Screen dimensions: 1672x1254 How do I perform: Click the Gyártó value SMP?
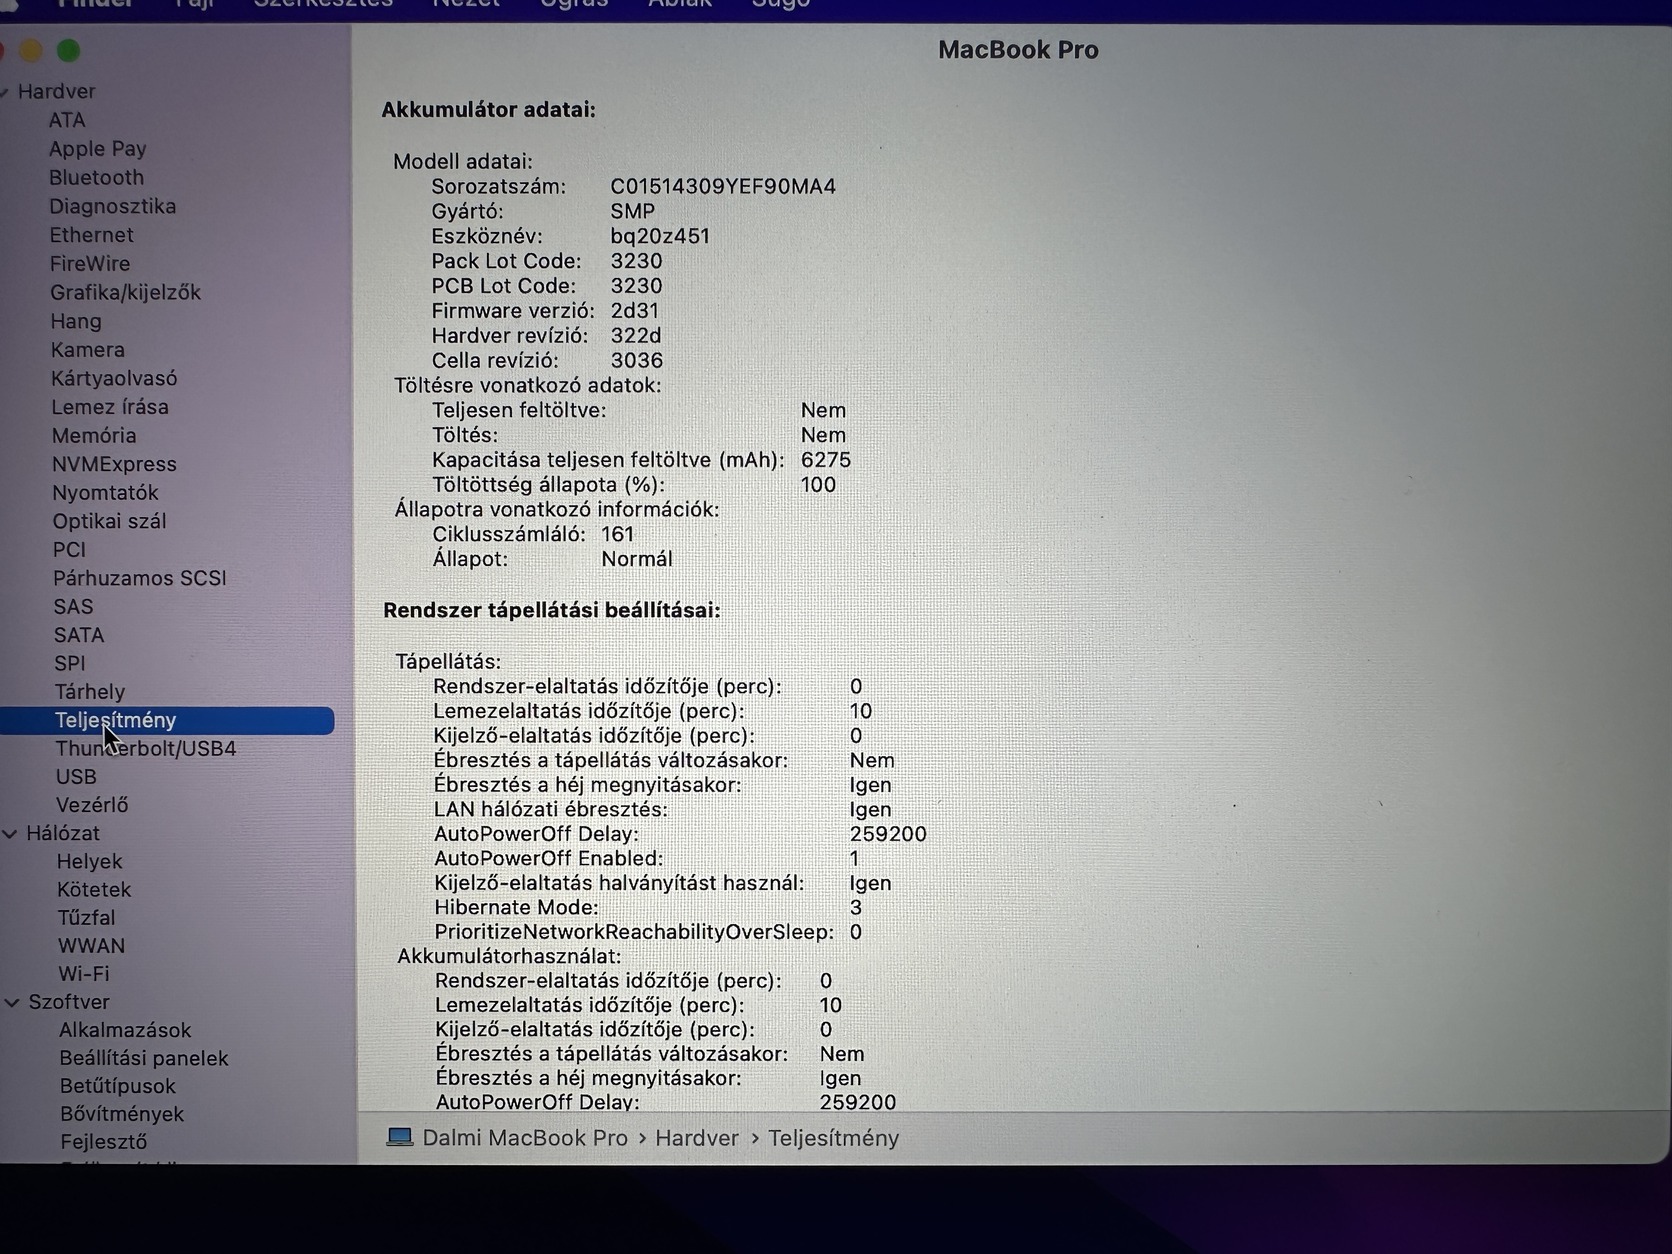click(633, 212)
